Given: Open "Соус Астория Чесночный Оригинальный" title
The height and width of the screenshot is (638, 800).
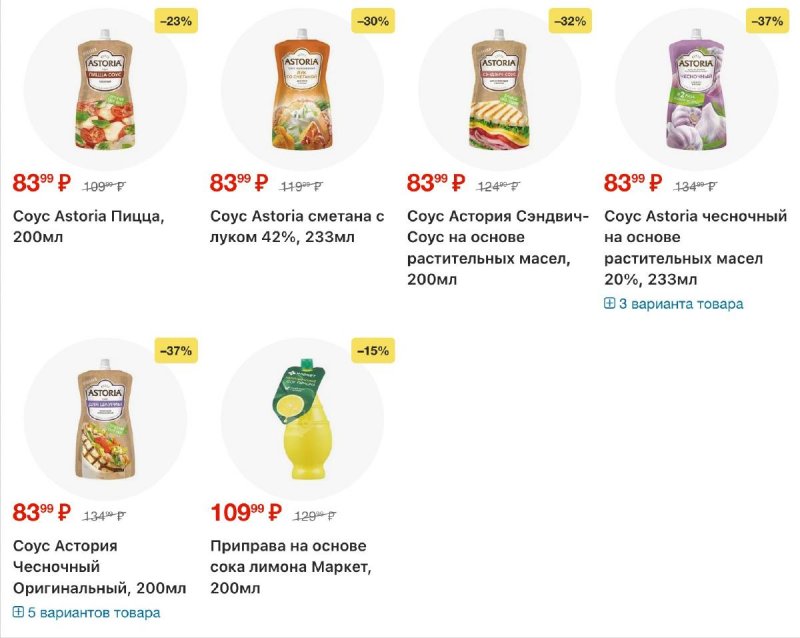Looking at the screenshot, I should [x=99, y=566].
